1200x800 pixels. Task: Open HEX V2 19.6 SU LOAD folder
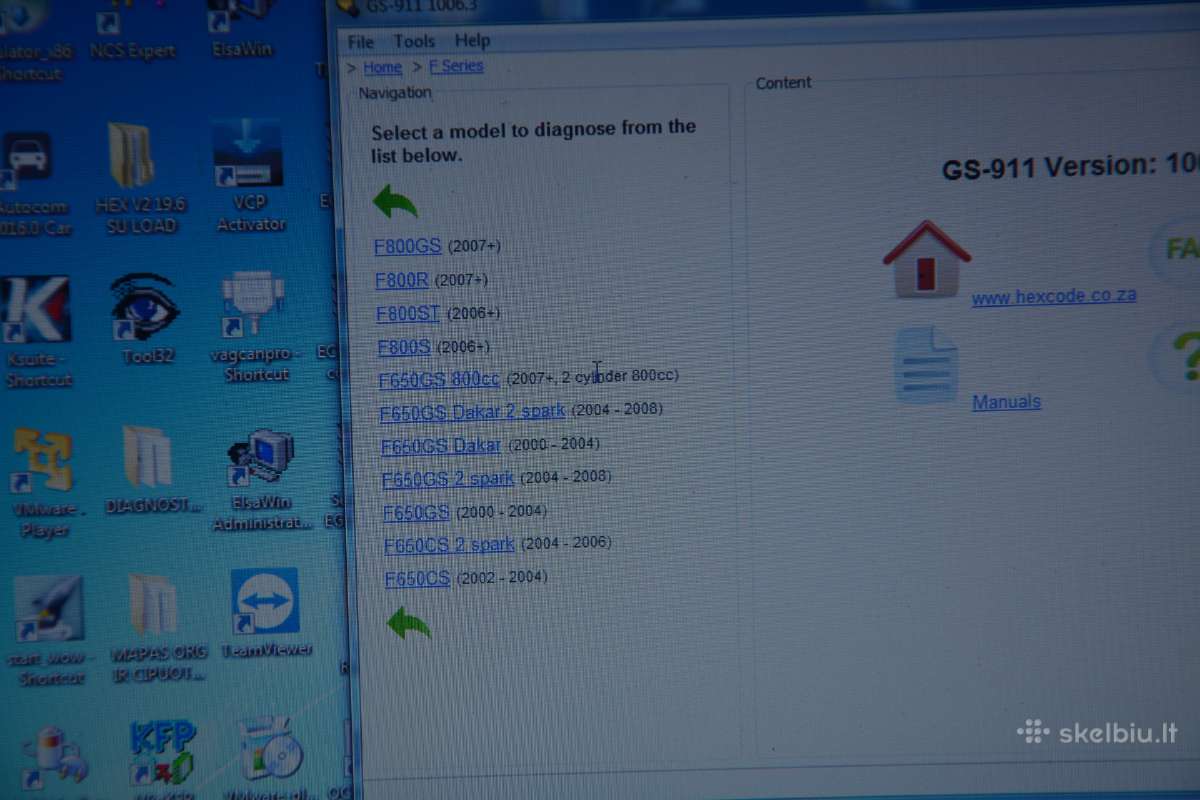(141, 179)
